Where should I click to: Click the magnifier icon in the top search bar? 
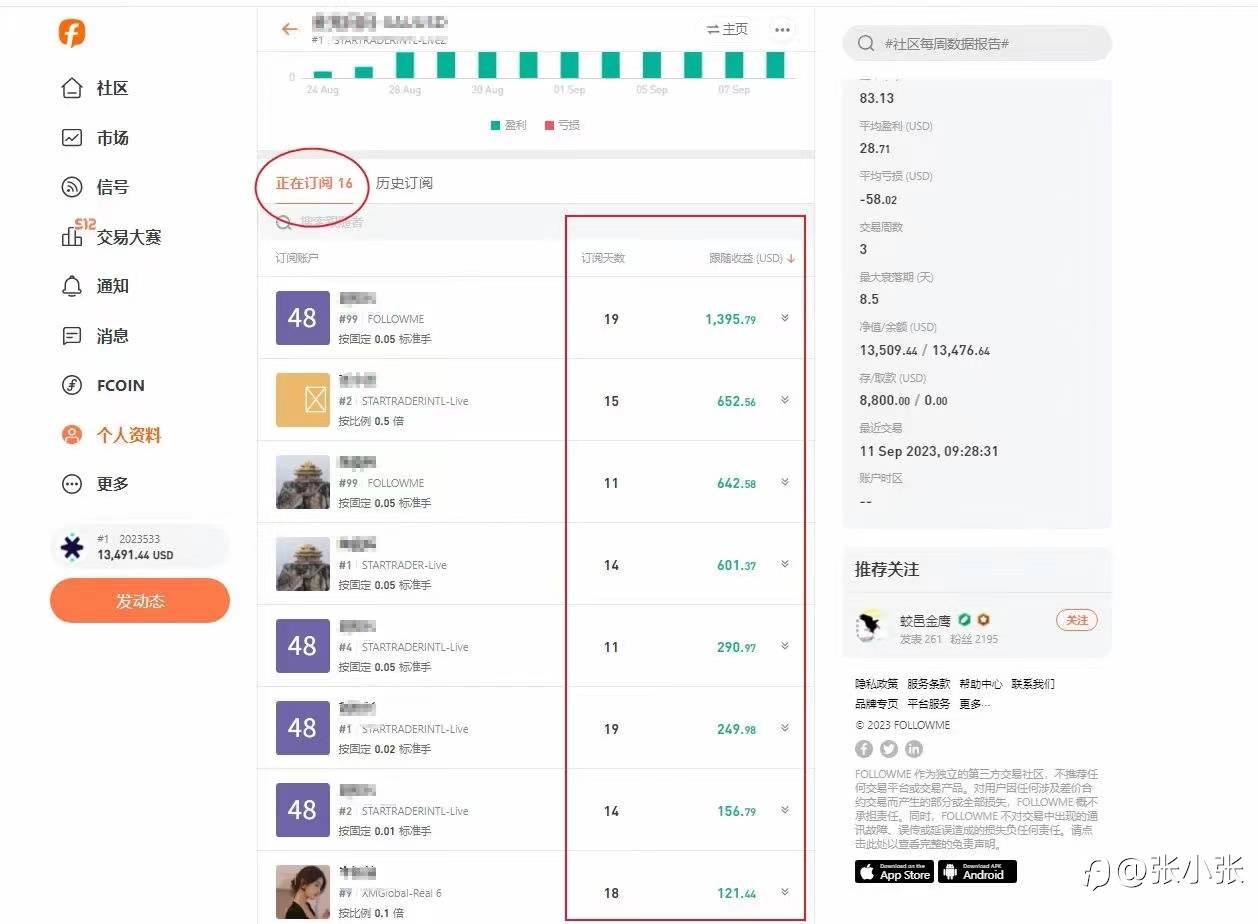coord(865,44)
